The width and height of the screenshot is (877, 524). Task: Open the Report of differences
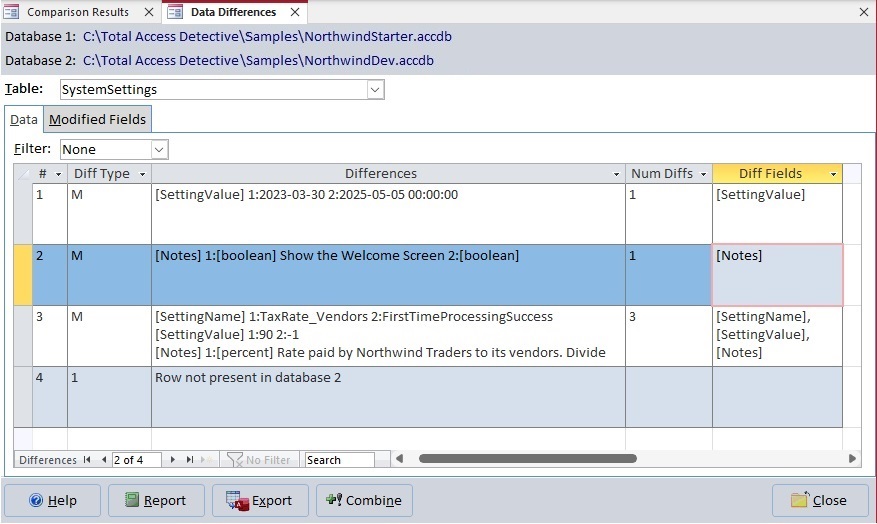(155, 500)
